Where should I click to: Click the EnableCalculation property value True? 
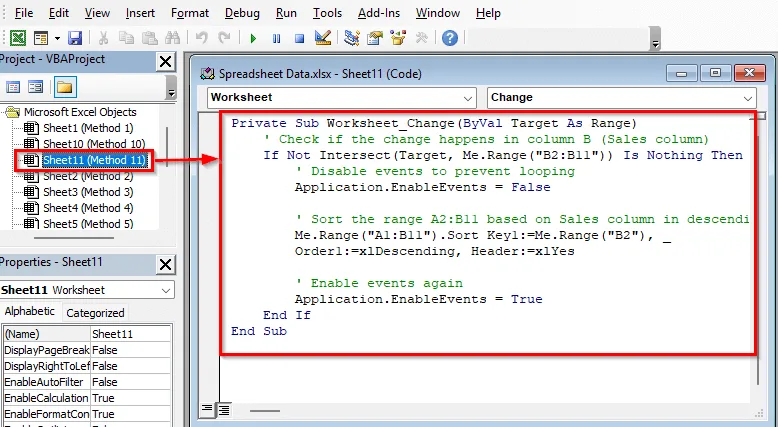131,398
